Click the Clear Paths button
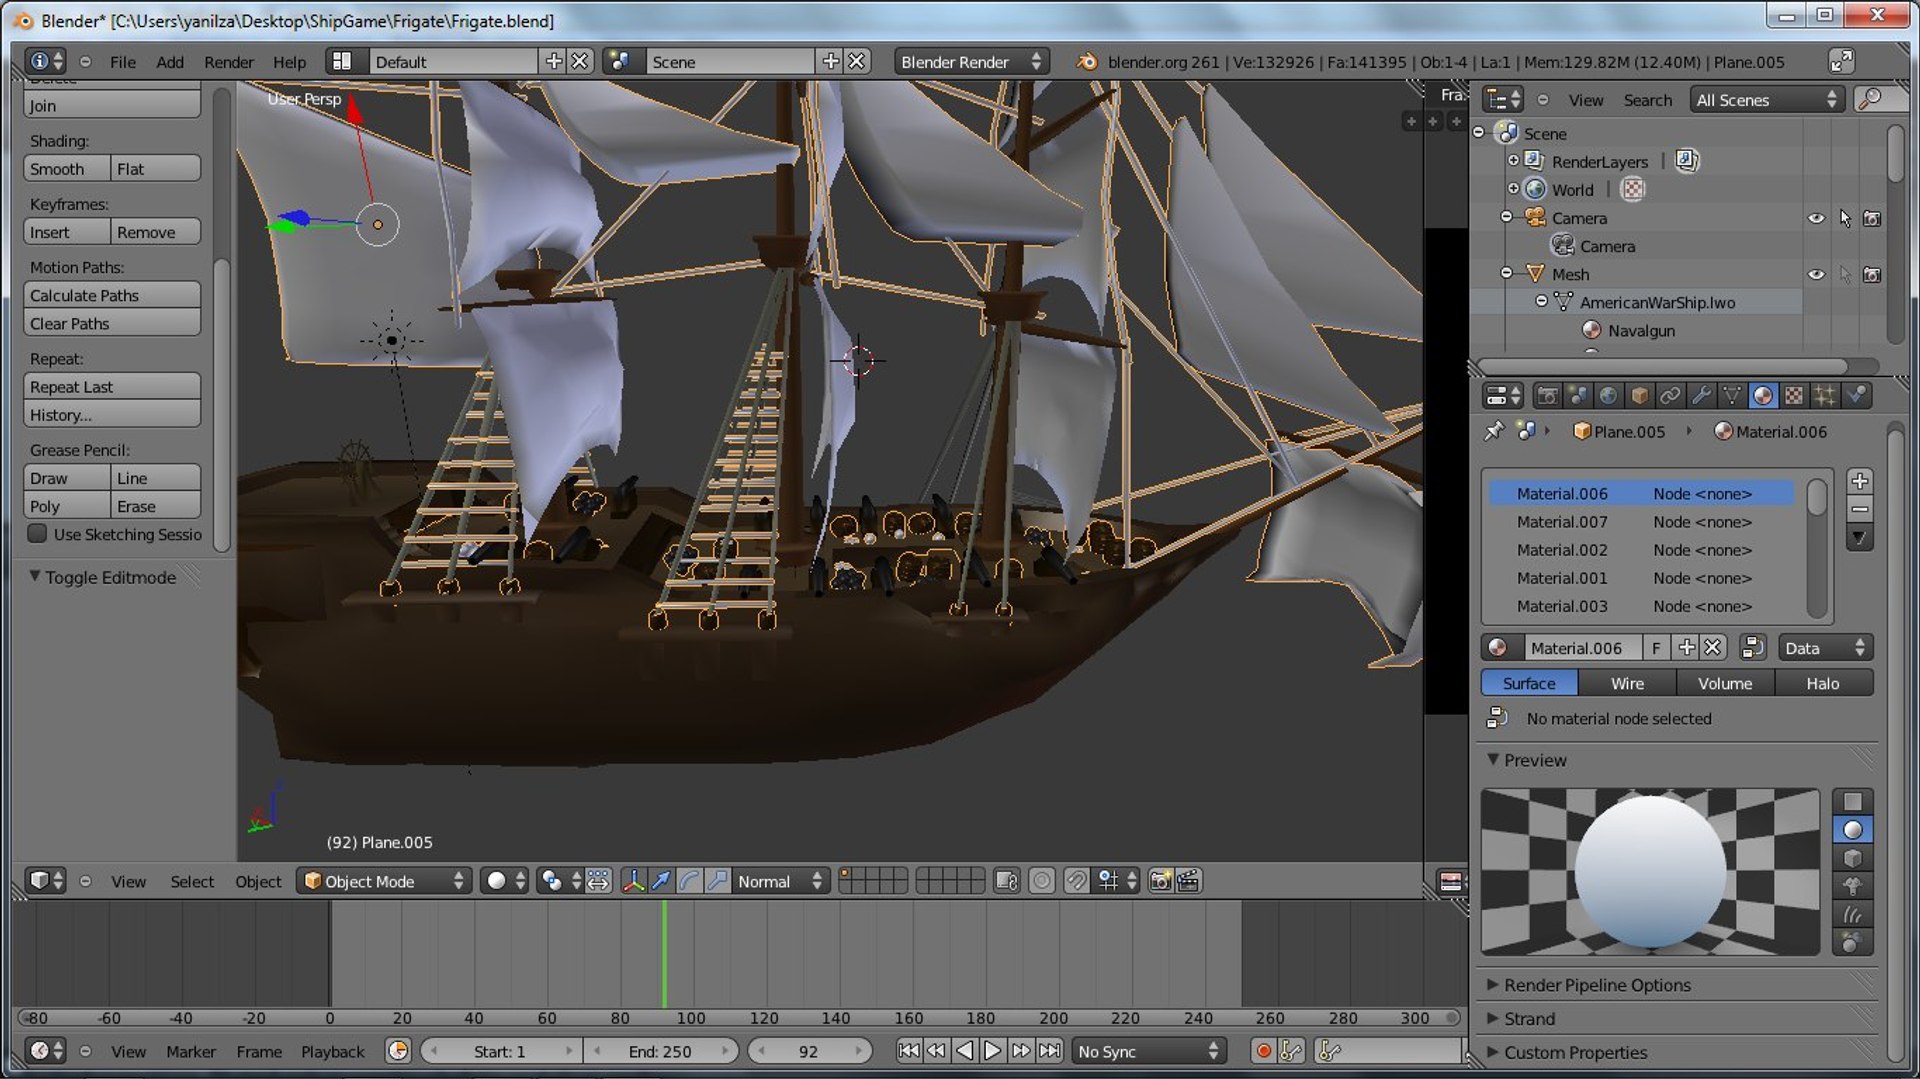 click(x=112, y=323)
